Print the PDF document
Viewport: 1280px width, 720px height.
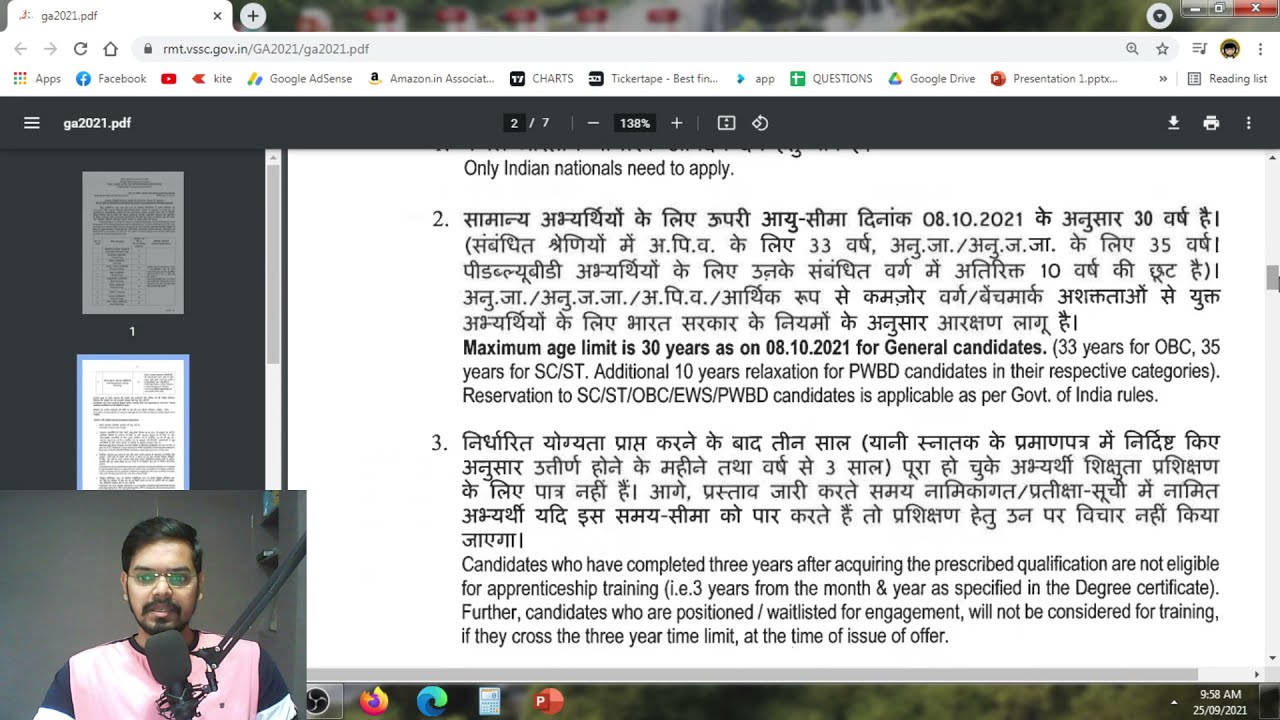tap(1211, 123)
